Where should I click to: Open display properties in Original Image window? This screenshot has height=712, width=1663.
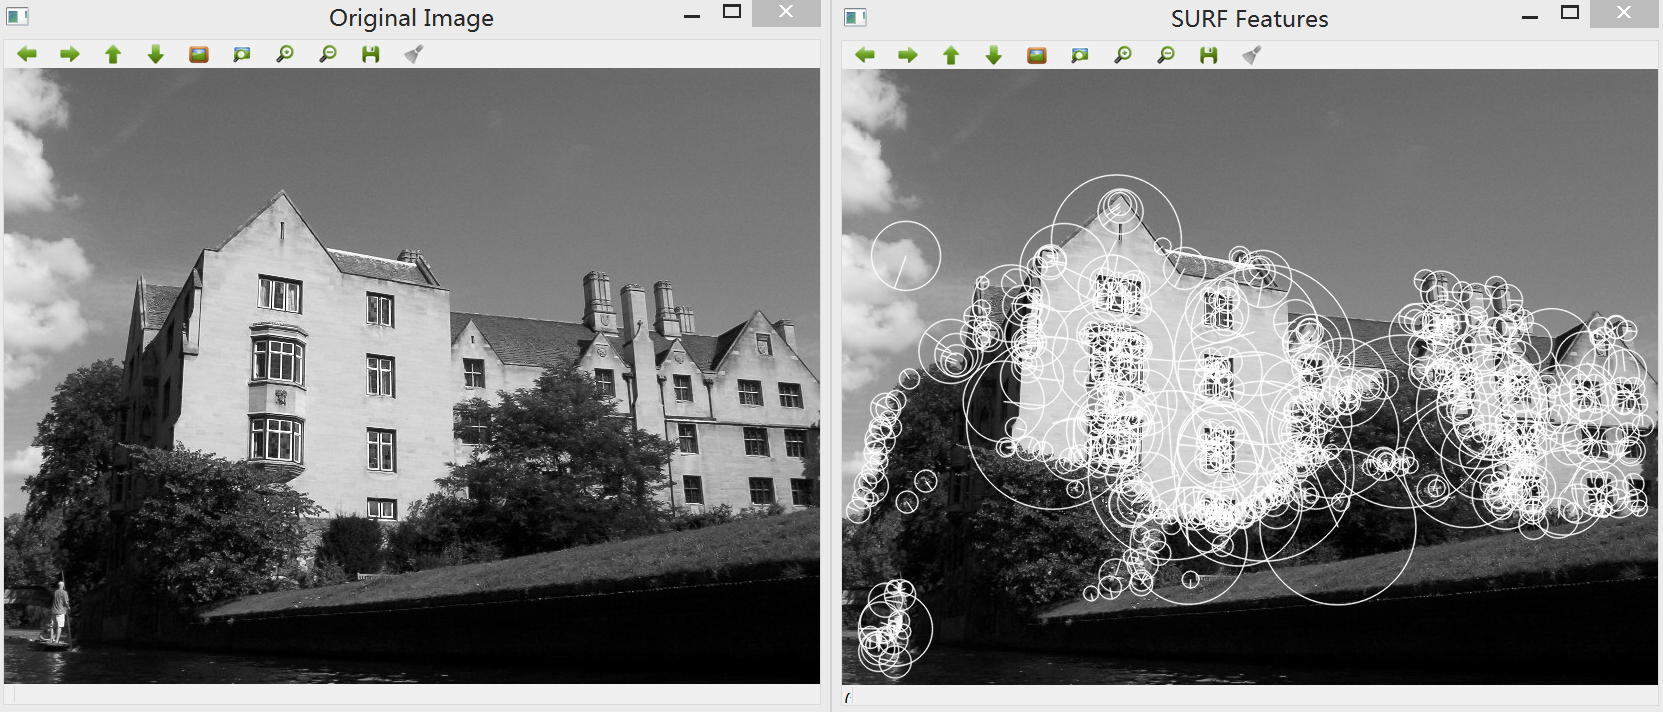(x=413, y=54)
